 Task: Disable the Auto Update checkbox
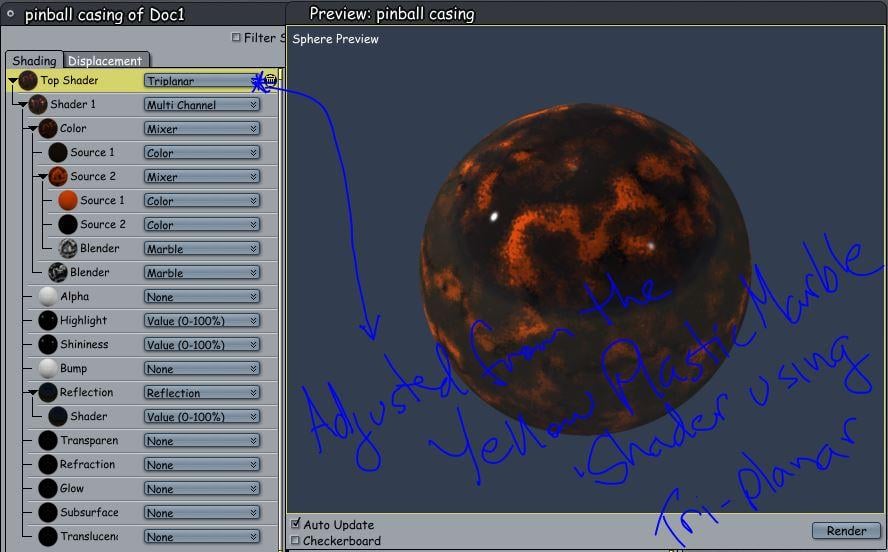click(x=295, y=523)
